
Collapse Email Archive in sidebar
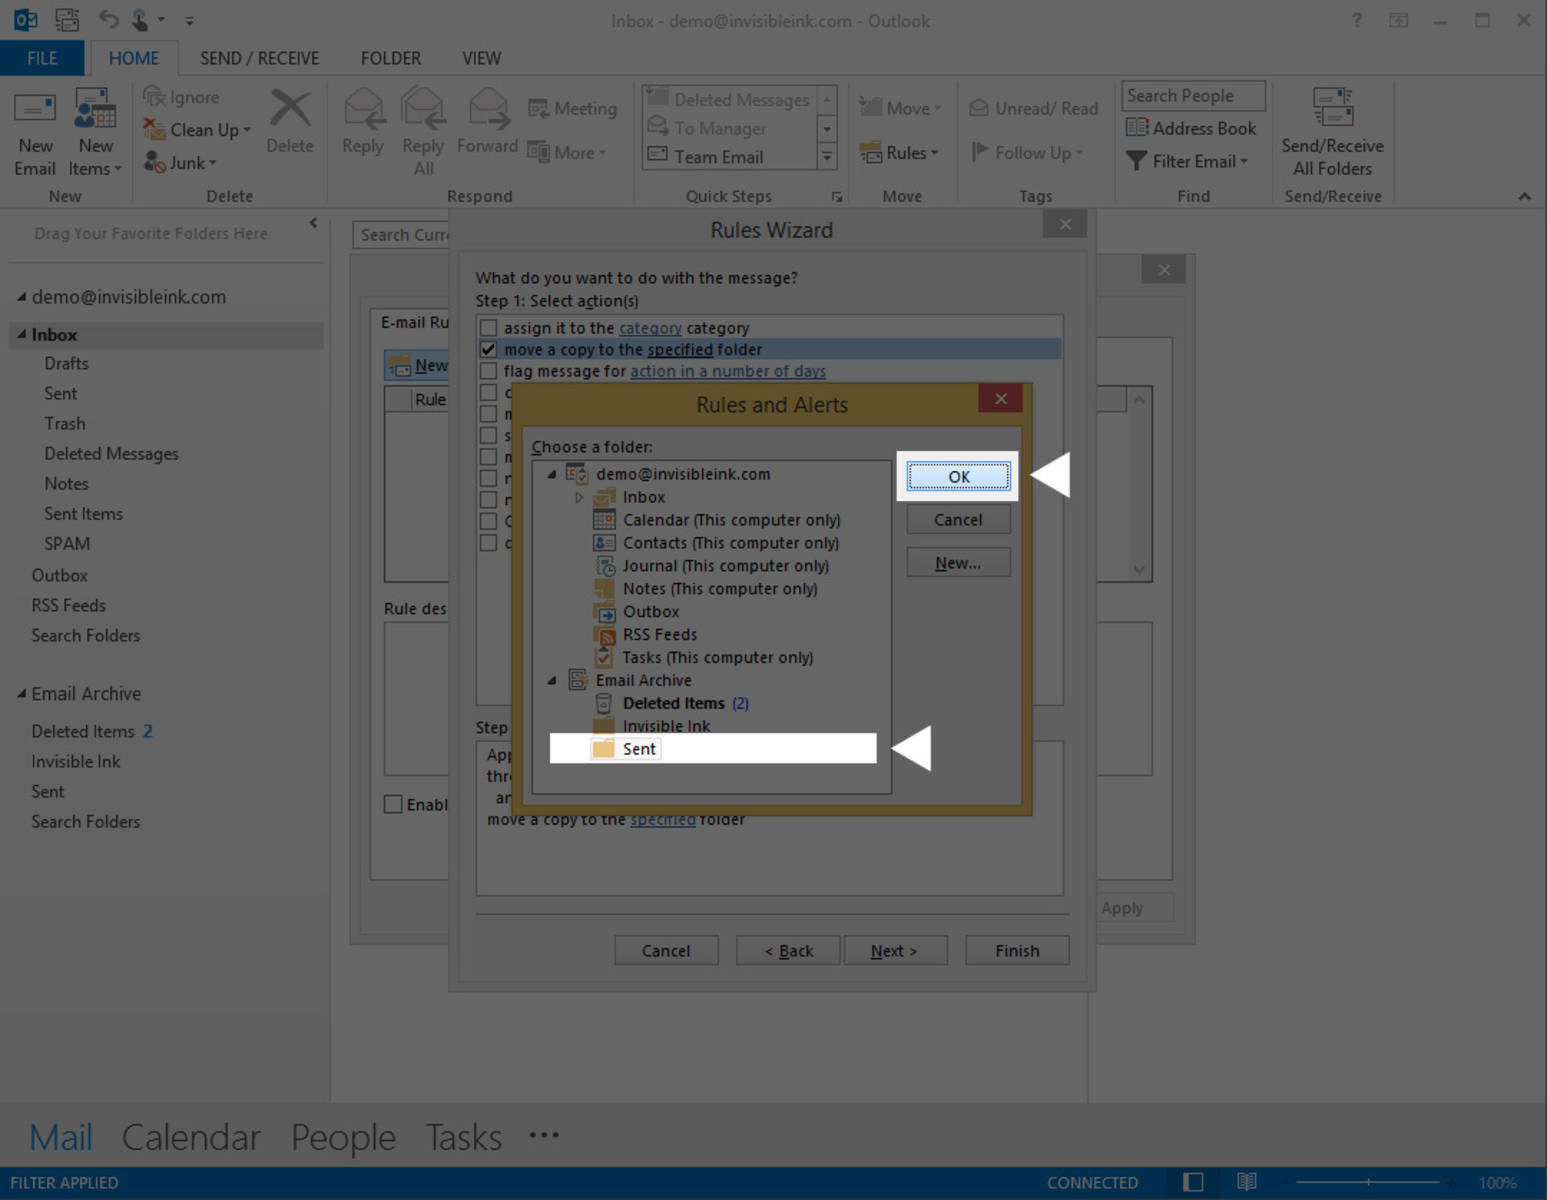coord(21,693)
